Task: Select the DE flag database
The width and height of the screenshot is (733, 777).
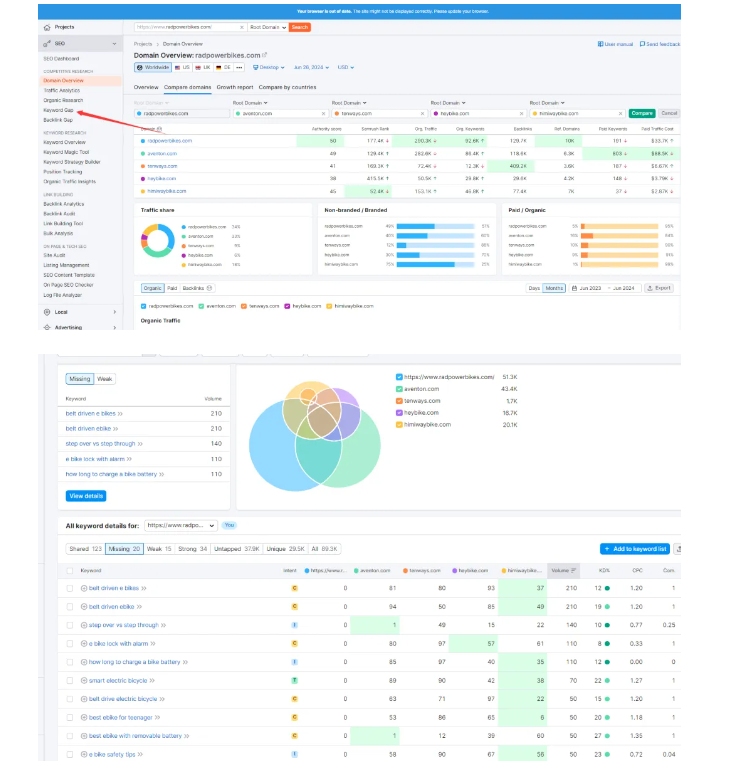Action: [x=223, y=67]
